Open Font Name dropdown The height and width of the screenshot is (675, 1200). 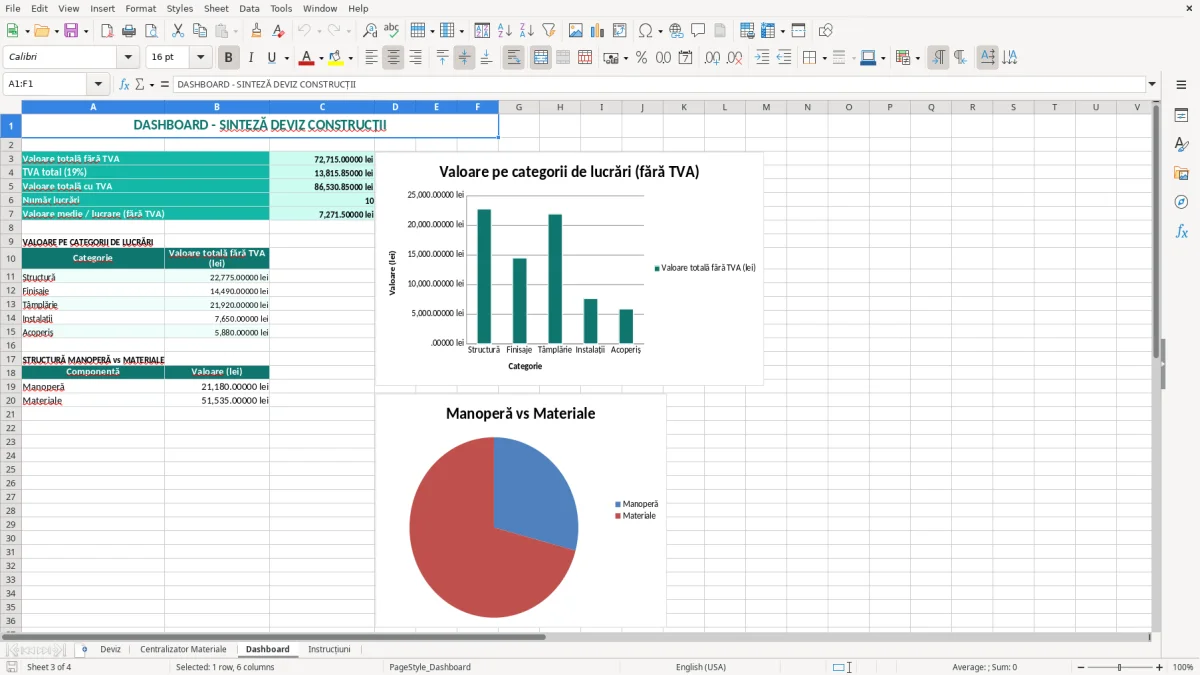tap(128, 58)
